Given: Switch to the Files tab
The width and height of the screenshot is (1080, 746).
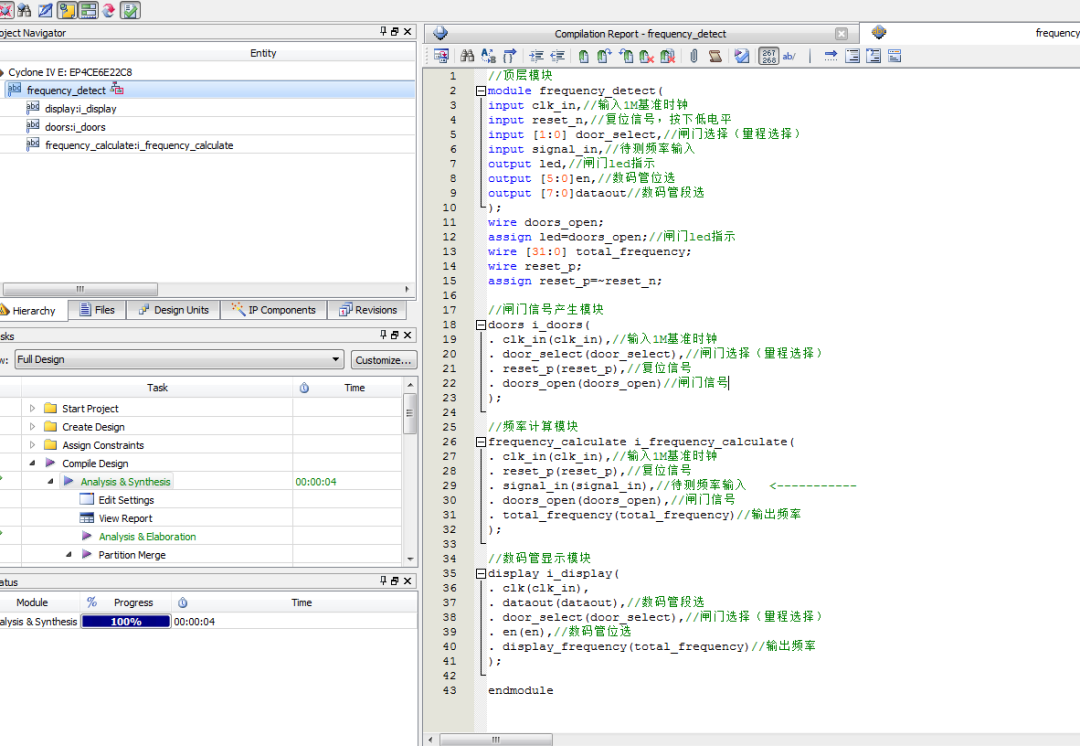Looking at the screenshot, I should (96, 310).
